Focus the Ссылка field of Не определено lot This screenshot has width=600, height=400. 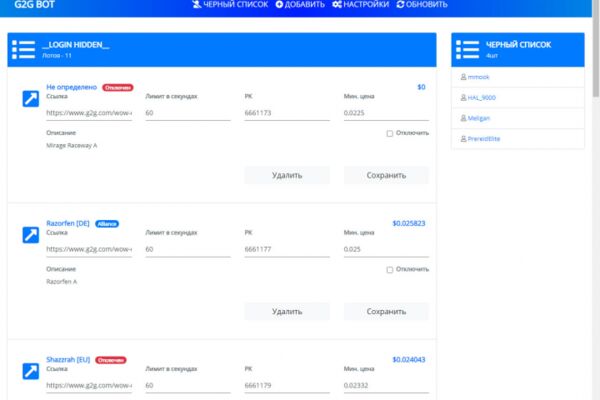pyautogui.click(x=89, y=113)
